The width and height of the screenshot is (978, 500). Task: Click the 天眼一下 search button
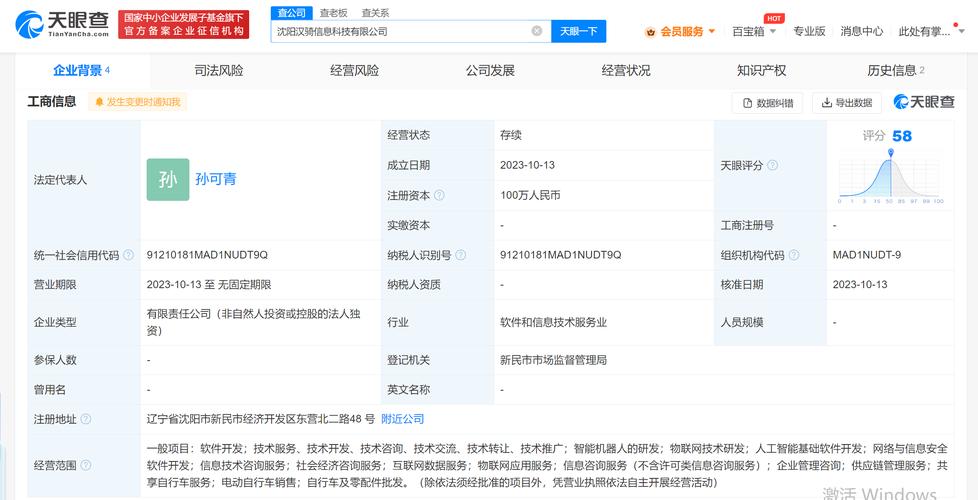pos(578,31)
